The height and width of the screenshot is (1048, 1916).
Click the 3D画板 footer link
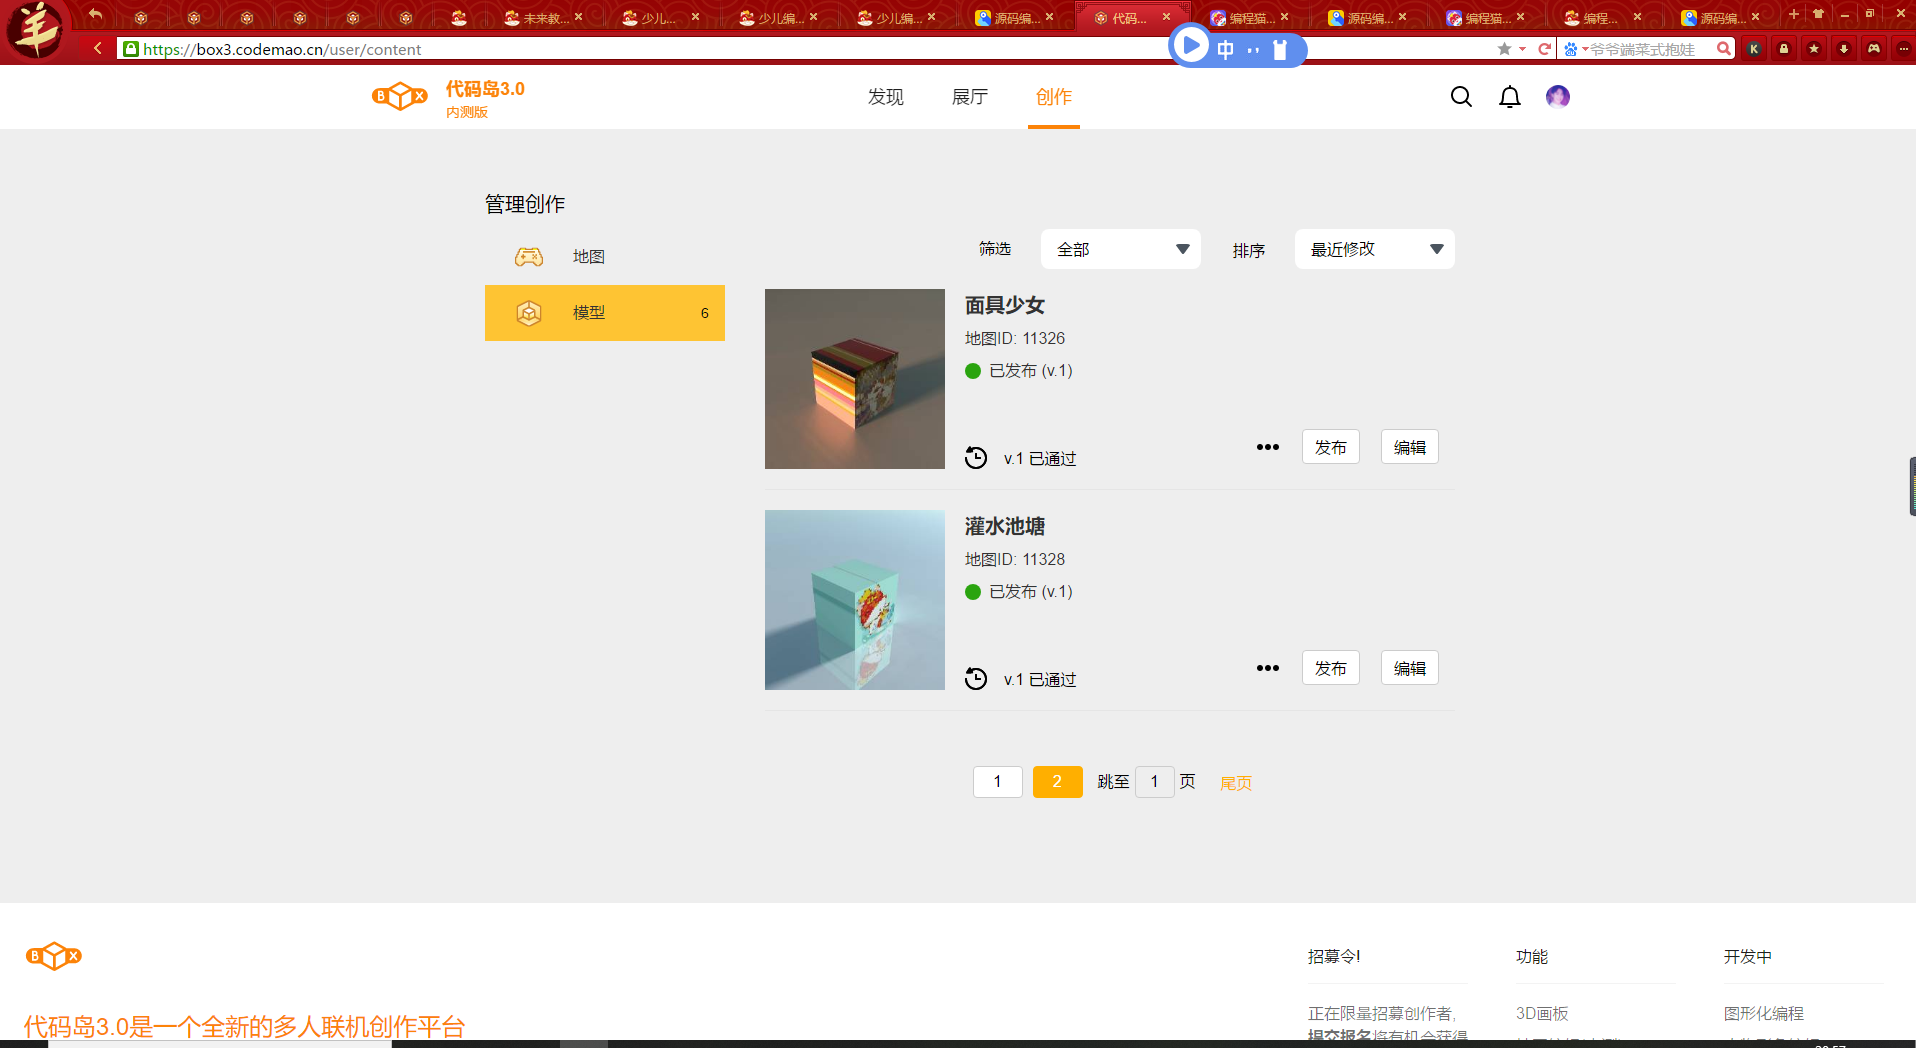[x=1542, y=1014]
